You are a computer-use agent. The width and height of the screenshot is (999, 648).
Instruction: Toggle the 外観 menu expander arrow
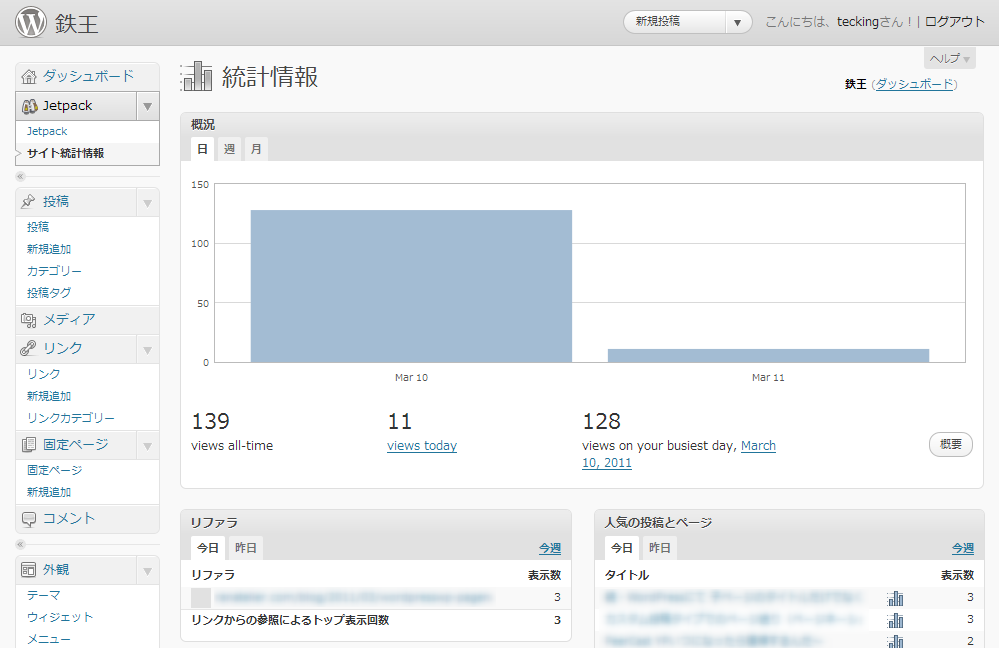(148, 571)
